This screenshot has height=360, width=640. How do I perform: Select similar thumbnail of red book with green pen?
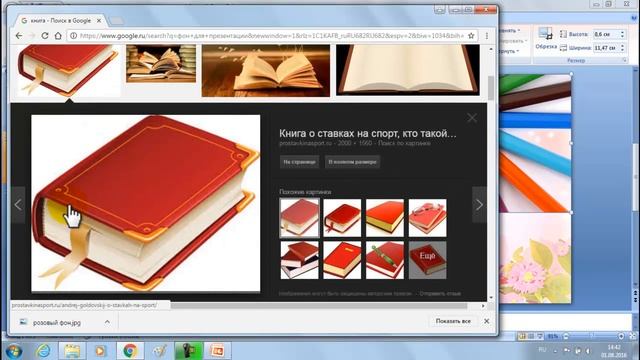(x=385, y=260)
